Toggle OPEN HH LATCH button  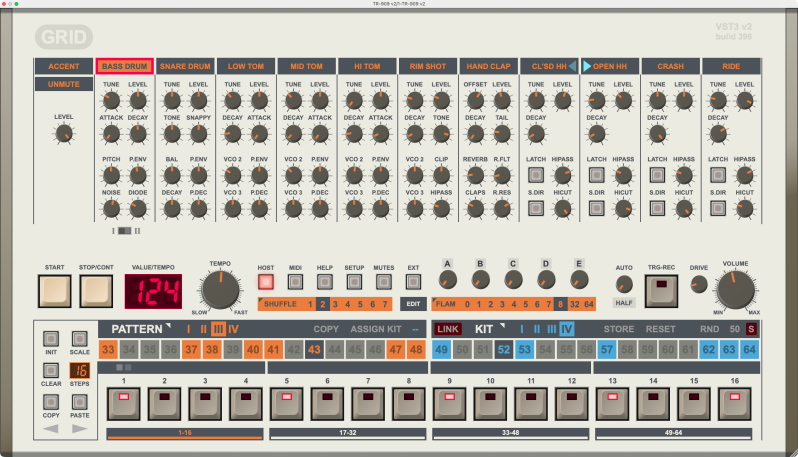pyautogui.click(x=596, y=175)
